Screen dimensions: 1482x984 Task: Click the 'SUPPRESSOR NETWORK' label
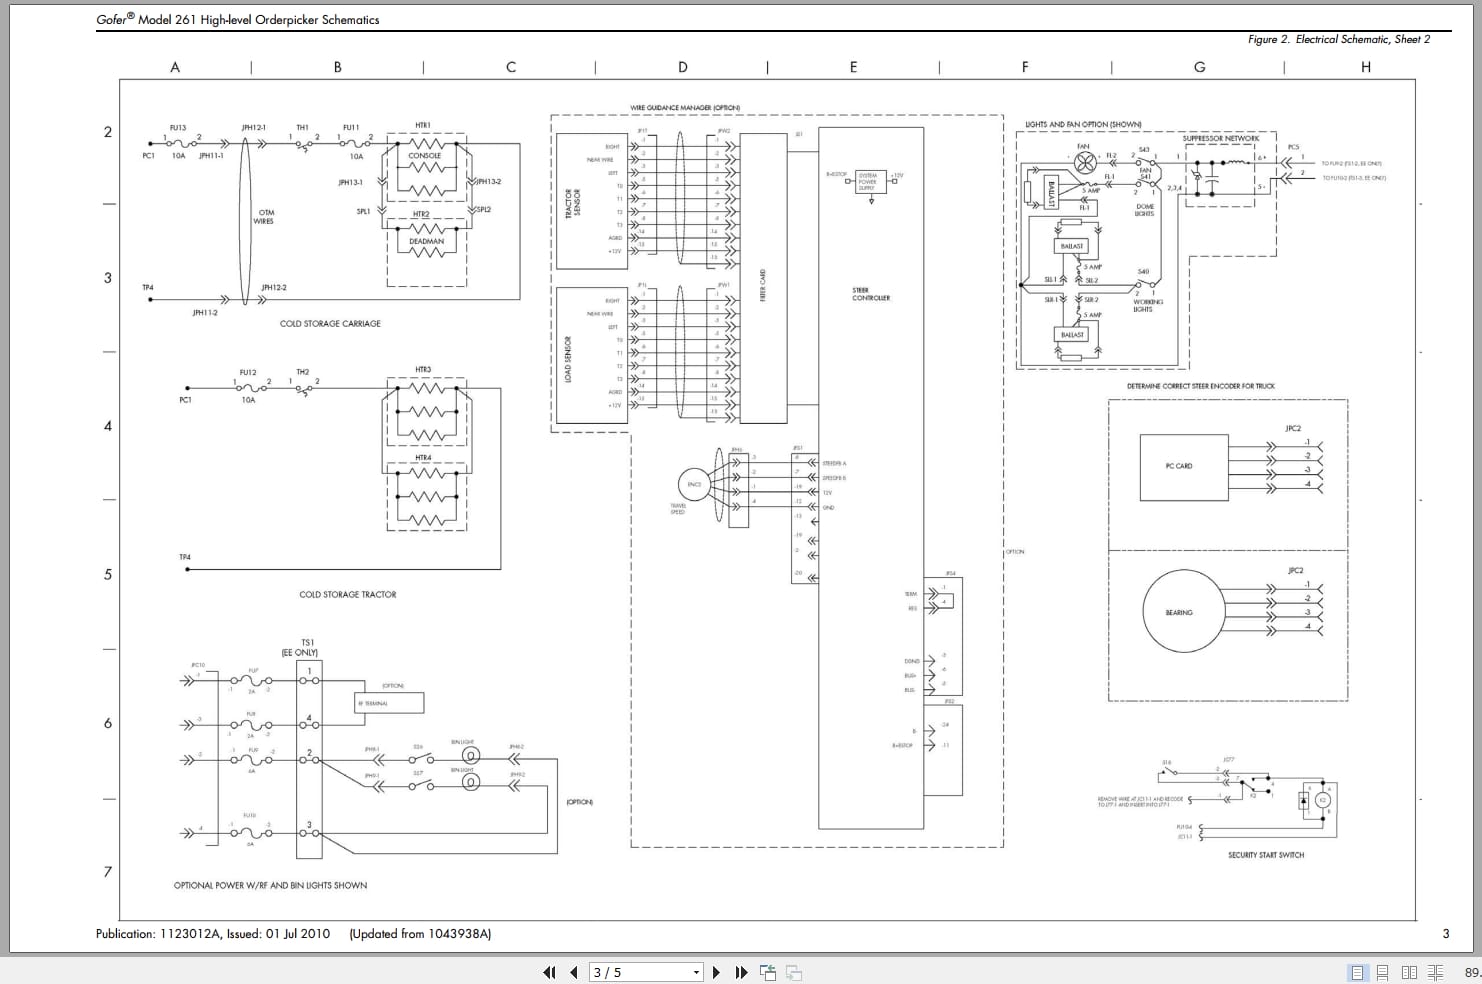coord(1221,139)
